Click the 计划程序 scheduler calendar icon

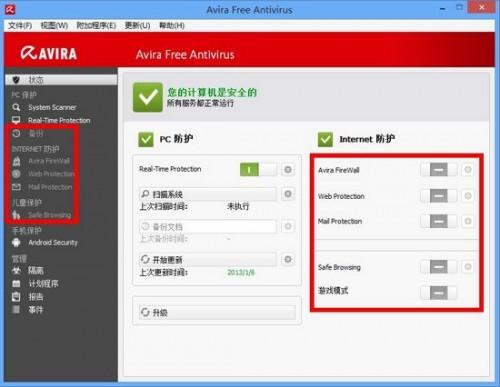pyautogui.click(x=16, y=284)
